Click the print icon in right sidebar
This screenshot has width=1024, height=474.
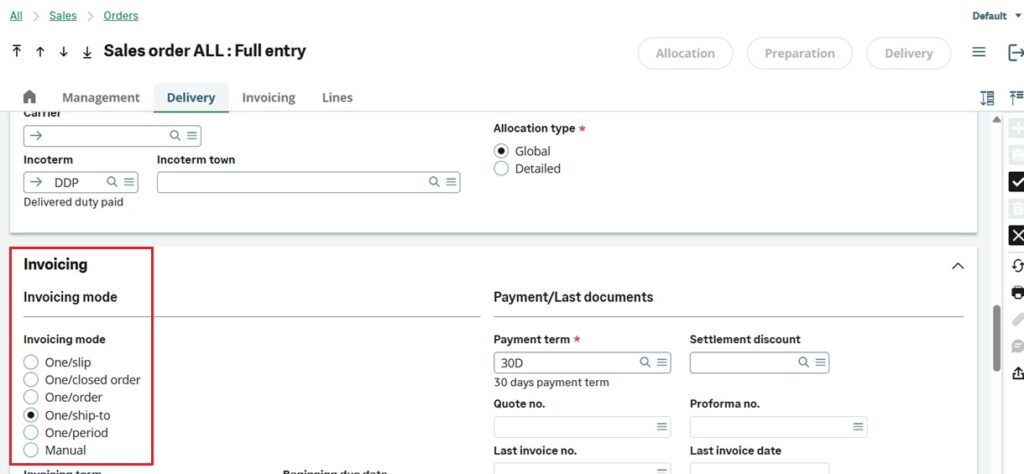(x=1017, y=292)
